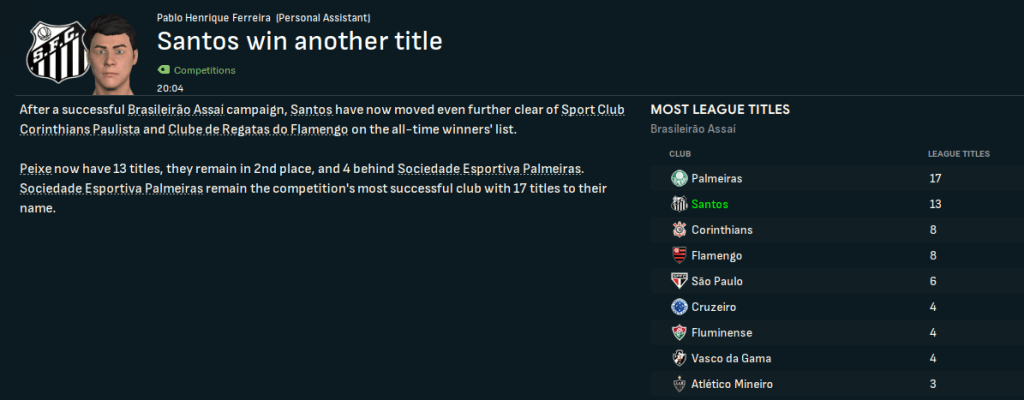Click the Competitions category label
The width and height of the screenshot is (1024, 400).
pyautogui.click(x=204, y=71)
